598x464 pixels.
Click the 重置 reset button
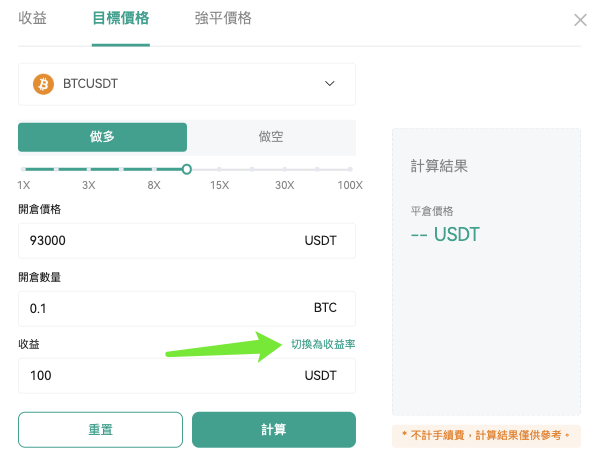[x=100, y=430]
